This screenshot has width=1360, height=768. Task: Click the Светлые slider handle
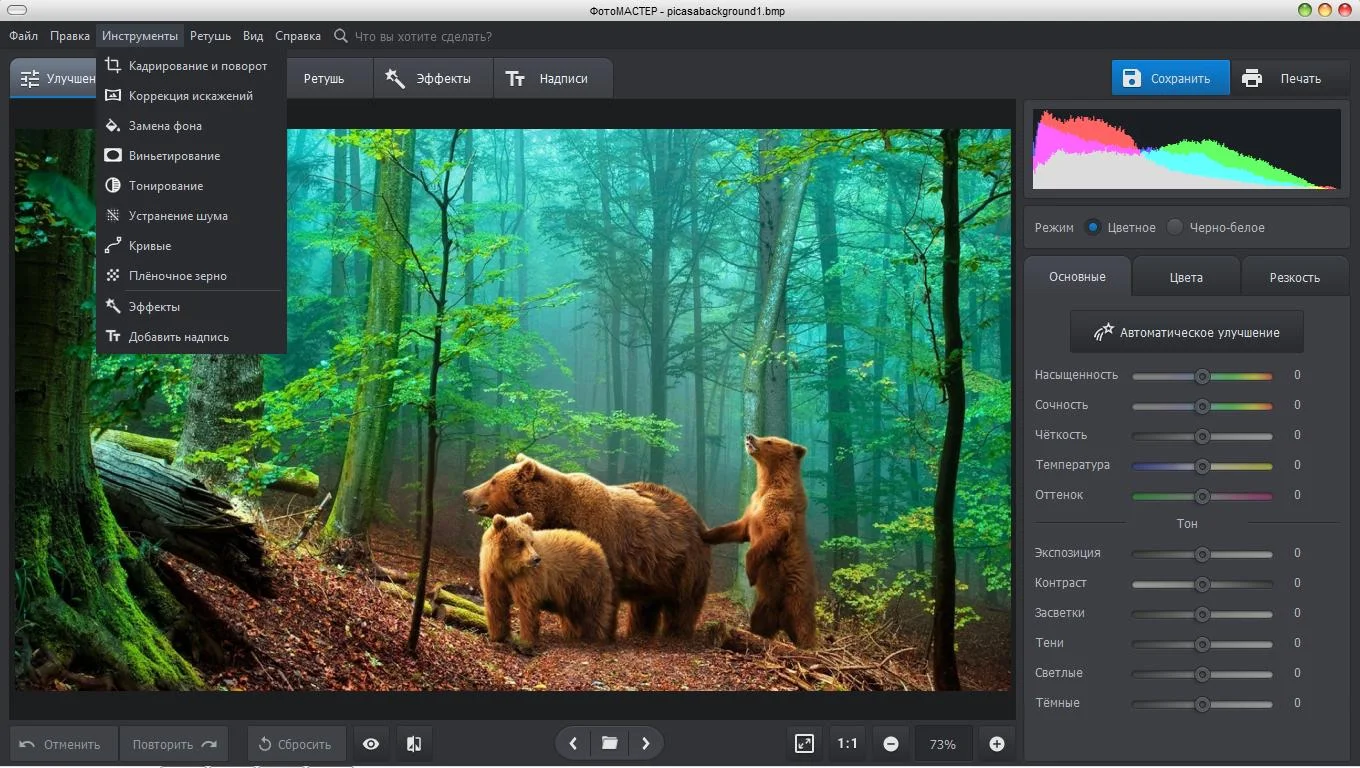click(x=1202, y=674)
